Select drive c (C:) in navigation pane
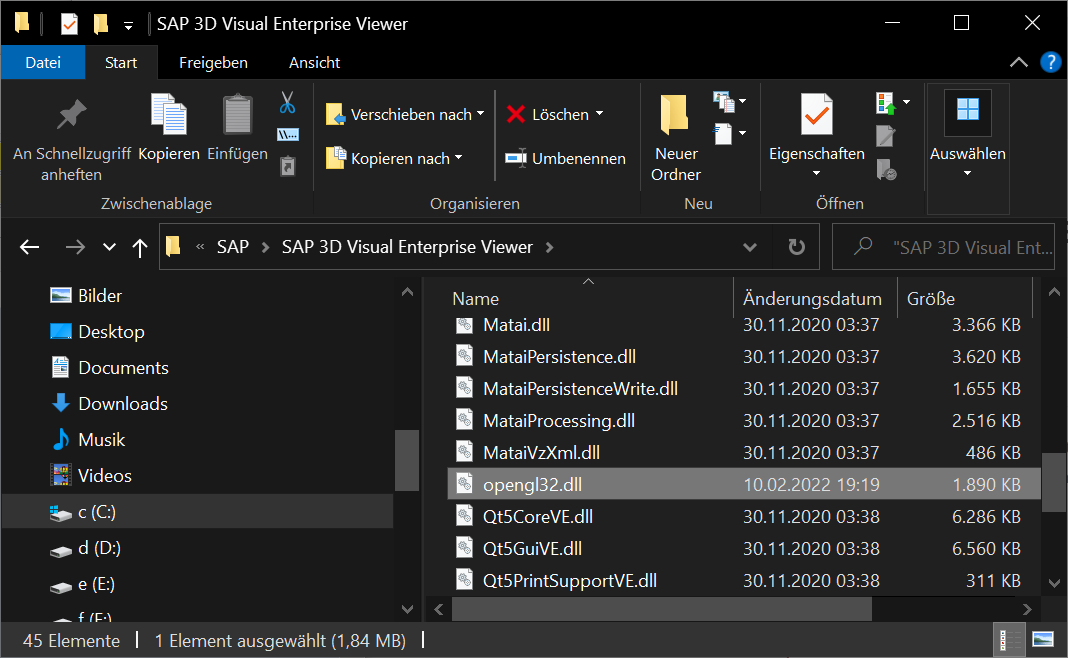 tap(198, 512)
